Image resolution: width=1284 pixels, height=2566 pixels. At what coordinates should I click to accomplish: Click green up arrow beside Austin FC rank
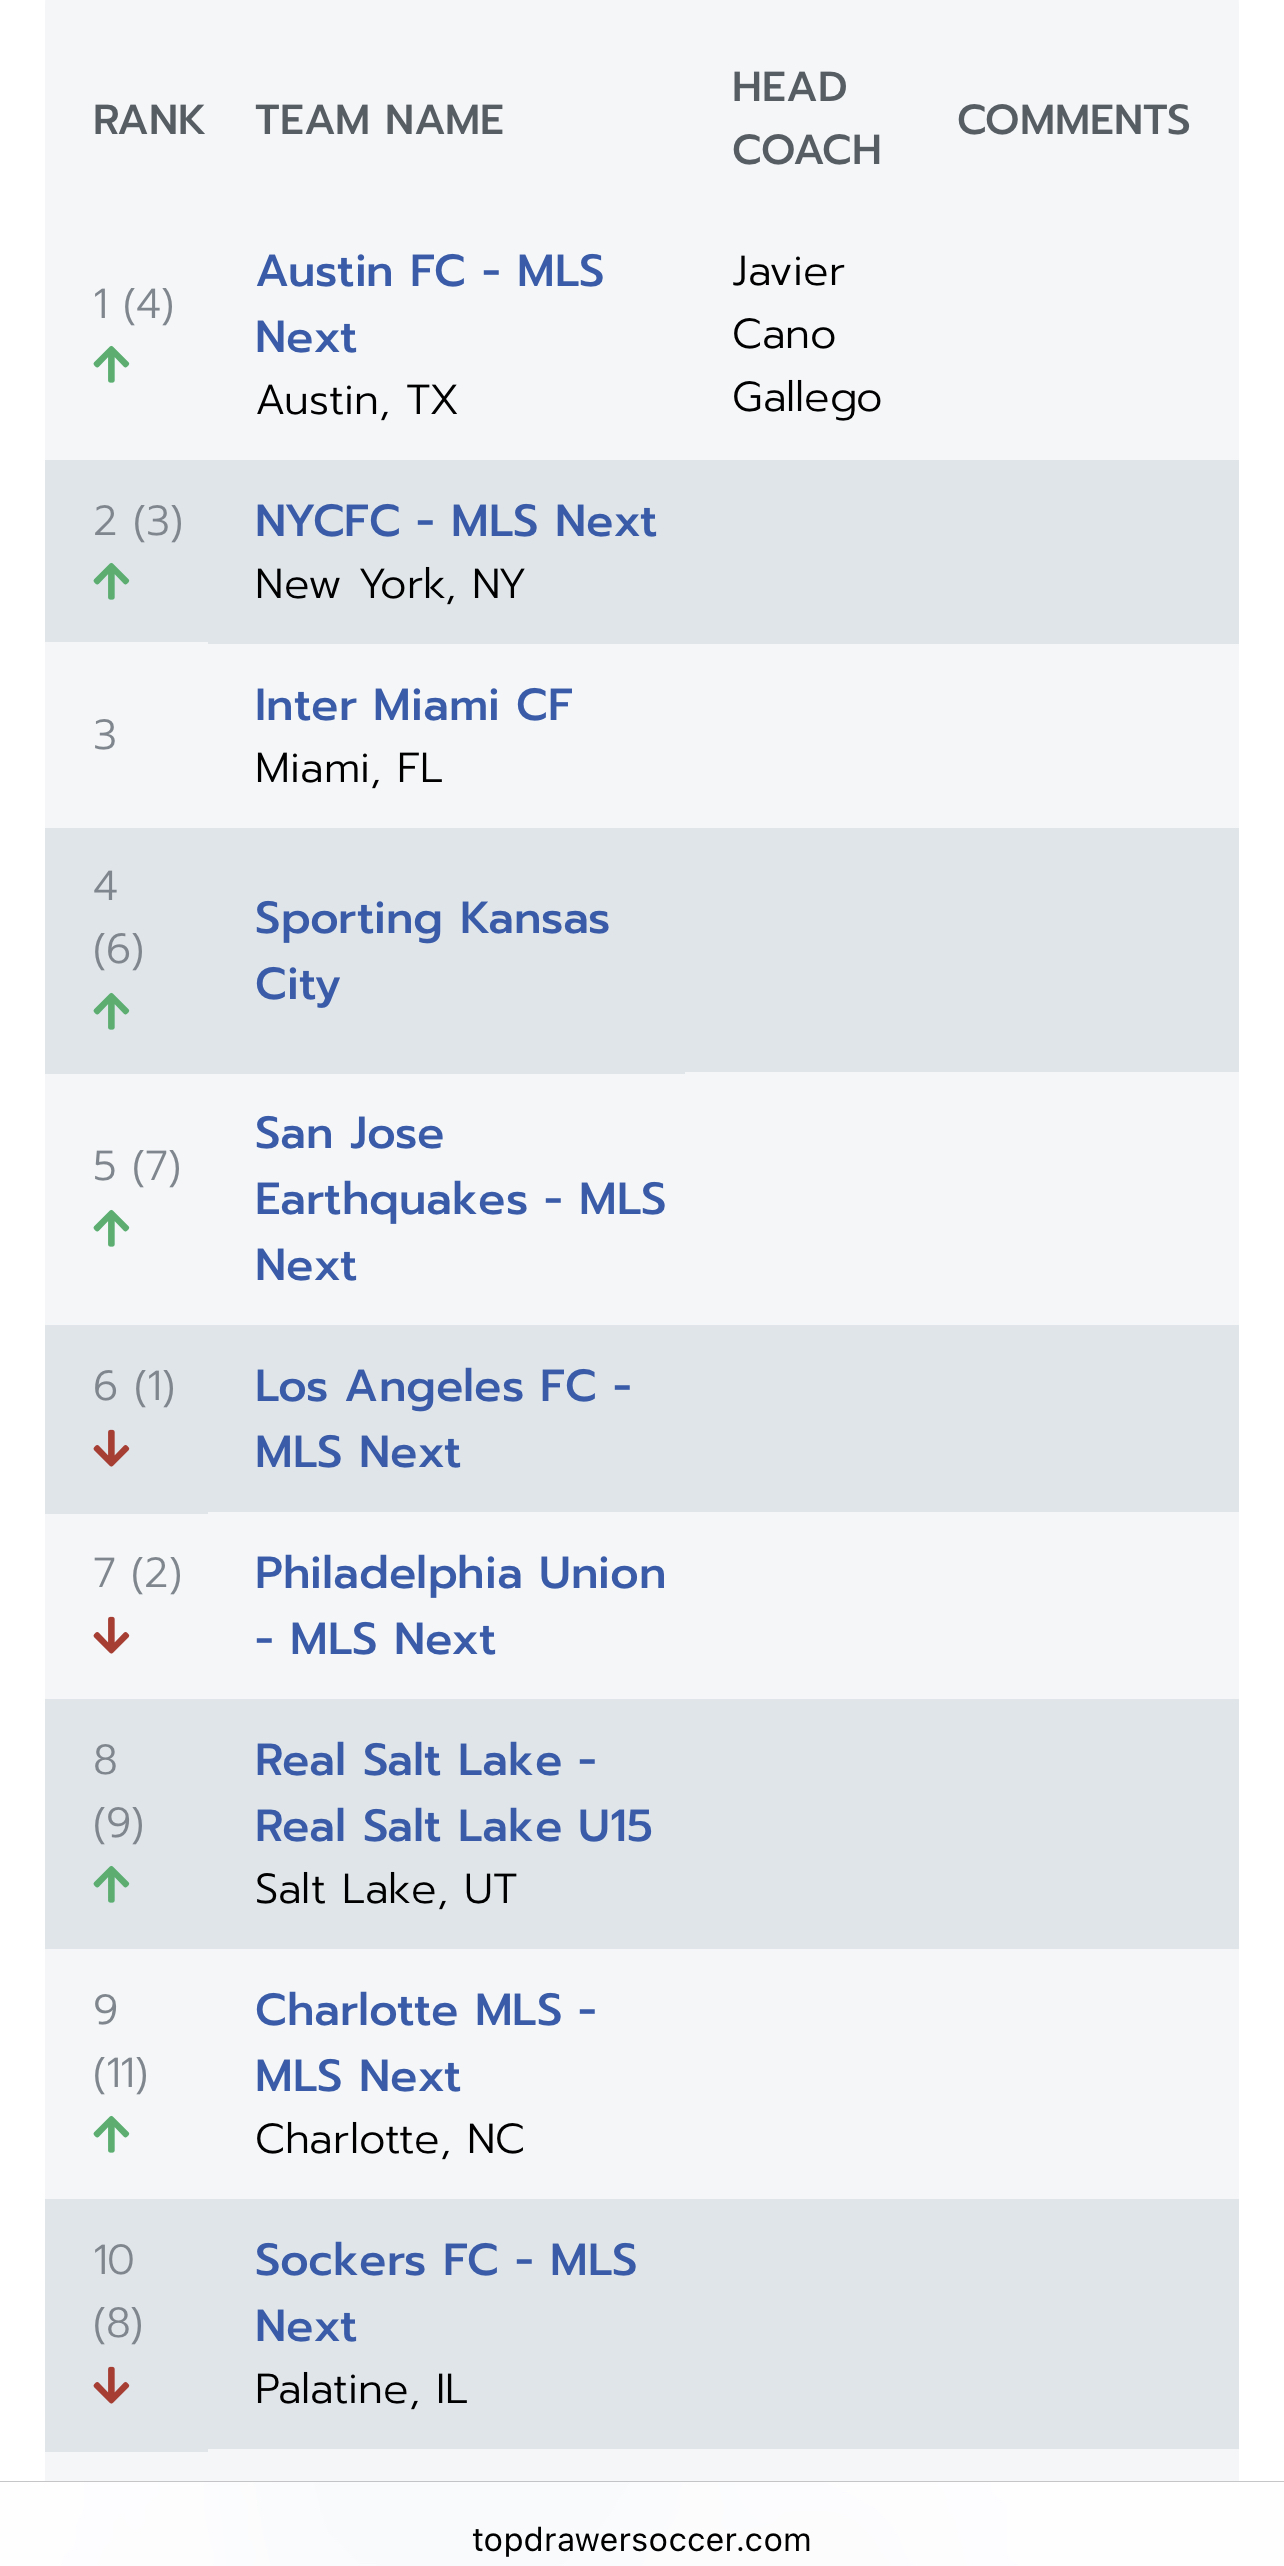(x=111, y=365)
